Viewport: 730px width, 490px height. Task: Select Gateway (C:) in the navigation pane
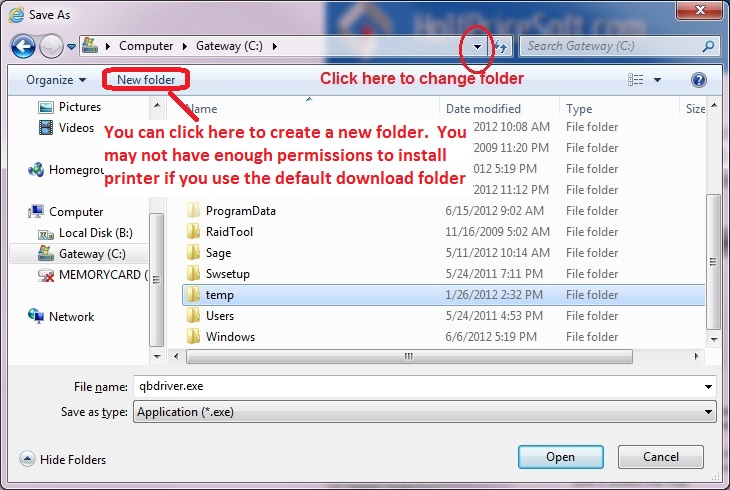(92, 254)
